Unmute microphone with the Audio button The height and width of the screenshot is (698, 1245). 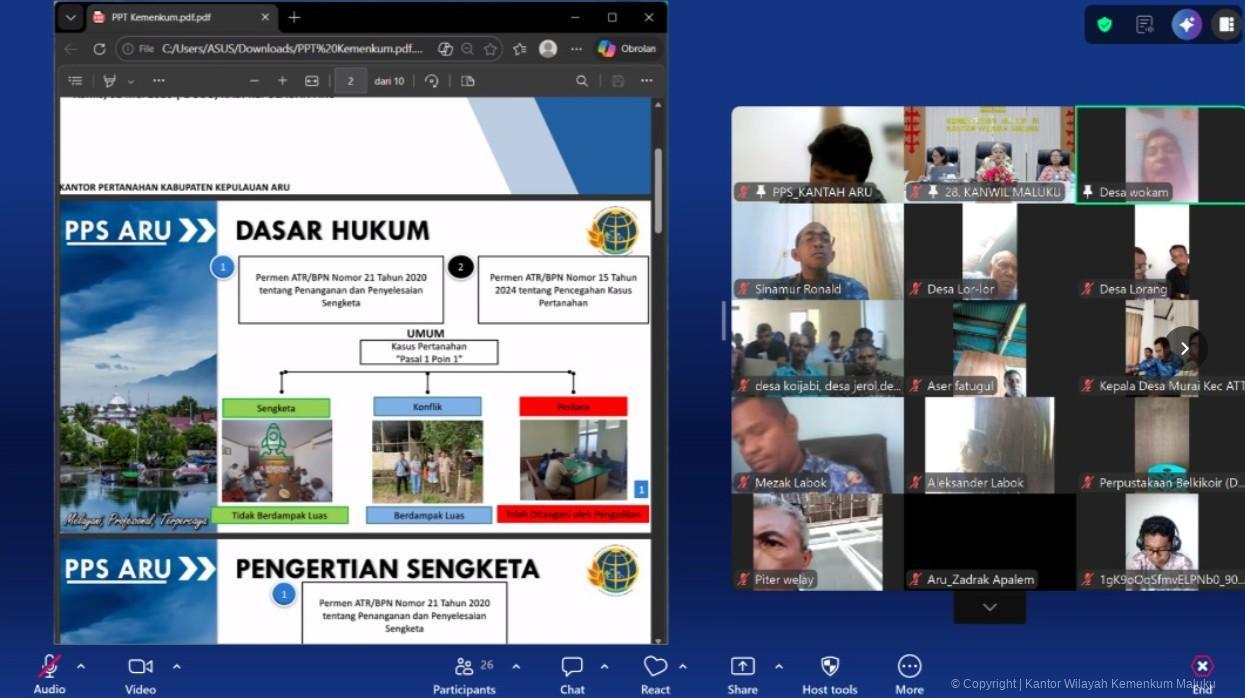(49, 667)
